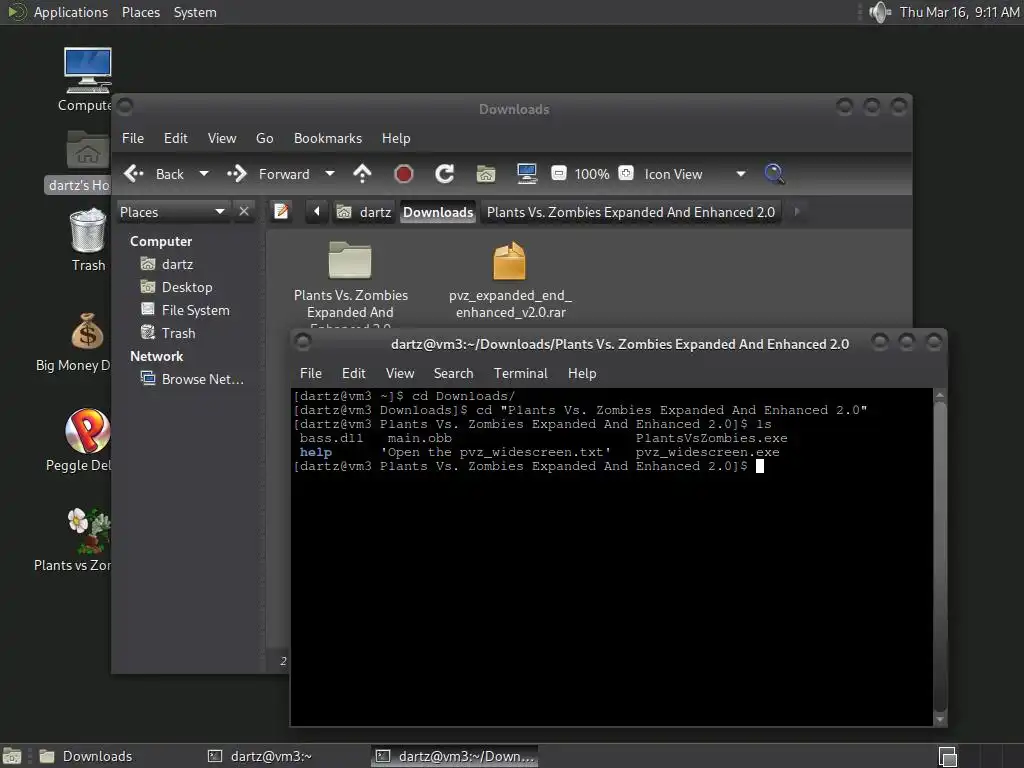Screen dimensions: 1024x768
Task: Open File menu in the terminal
Action: 311,374
